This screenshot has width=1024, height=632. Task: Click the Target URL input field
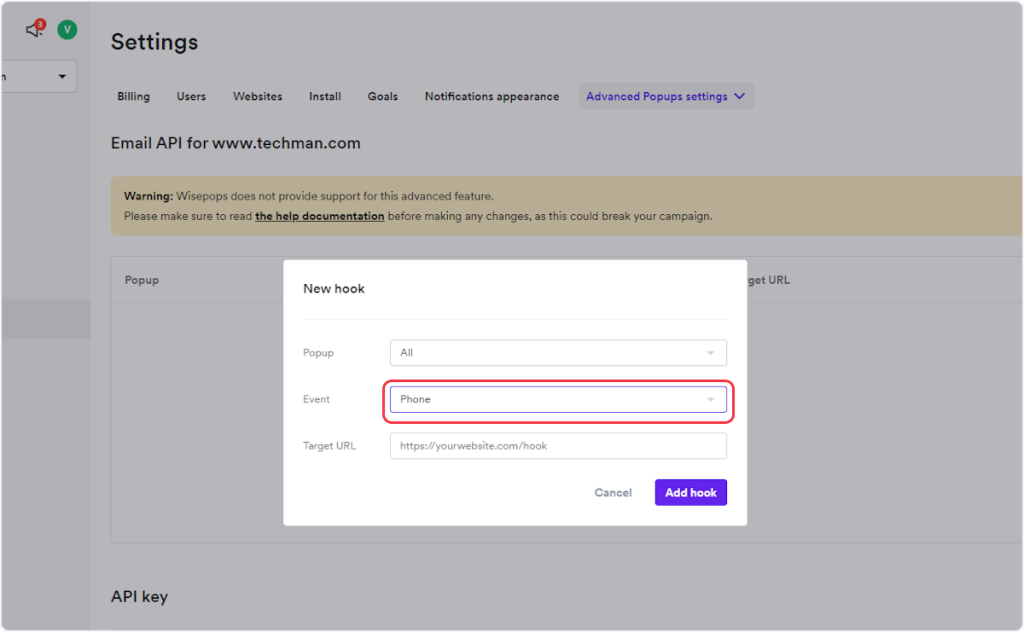click(557, 446)
